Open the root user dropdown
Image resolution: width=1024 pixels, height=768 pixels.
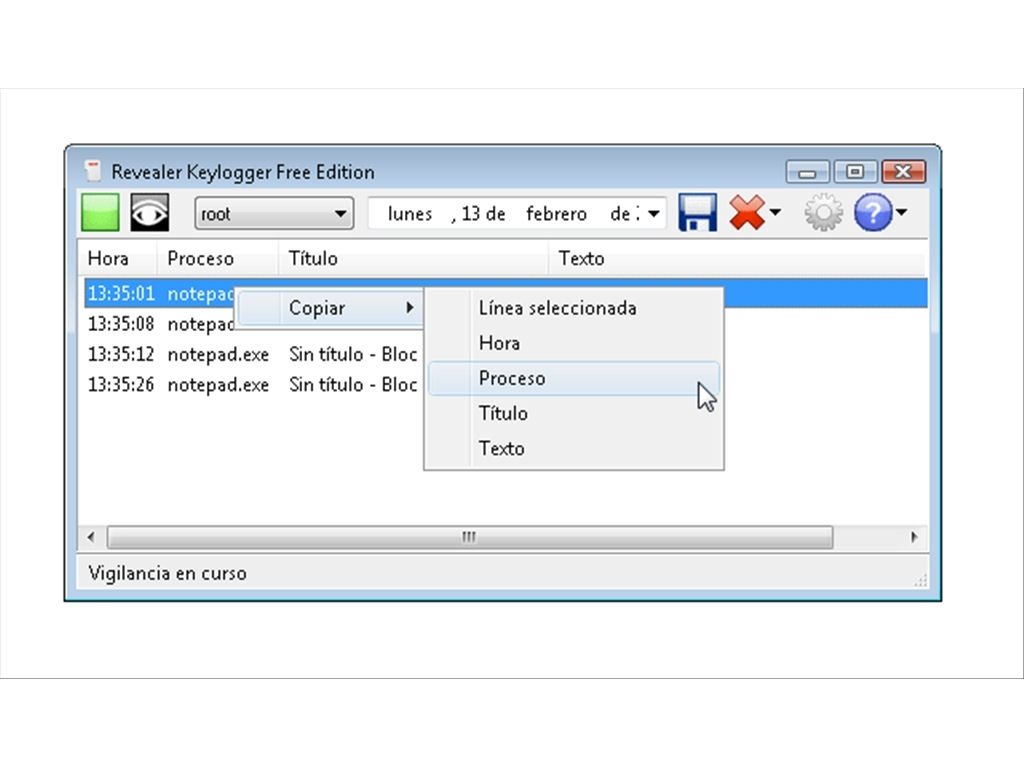click(274, 214)
